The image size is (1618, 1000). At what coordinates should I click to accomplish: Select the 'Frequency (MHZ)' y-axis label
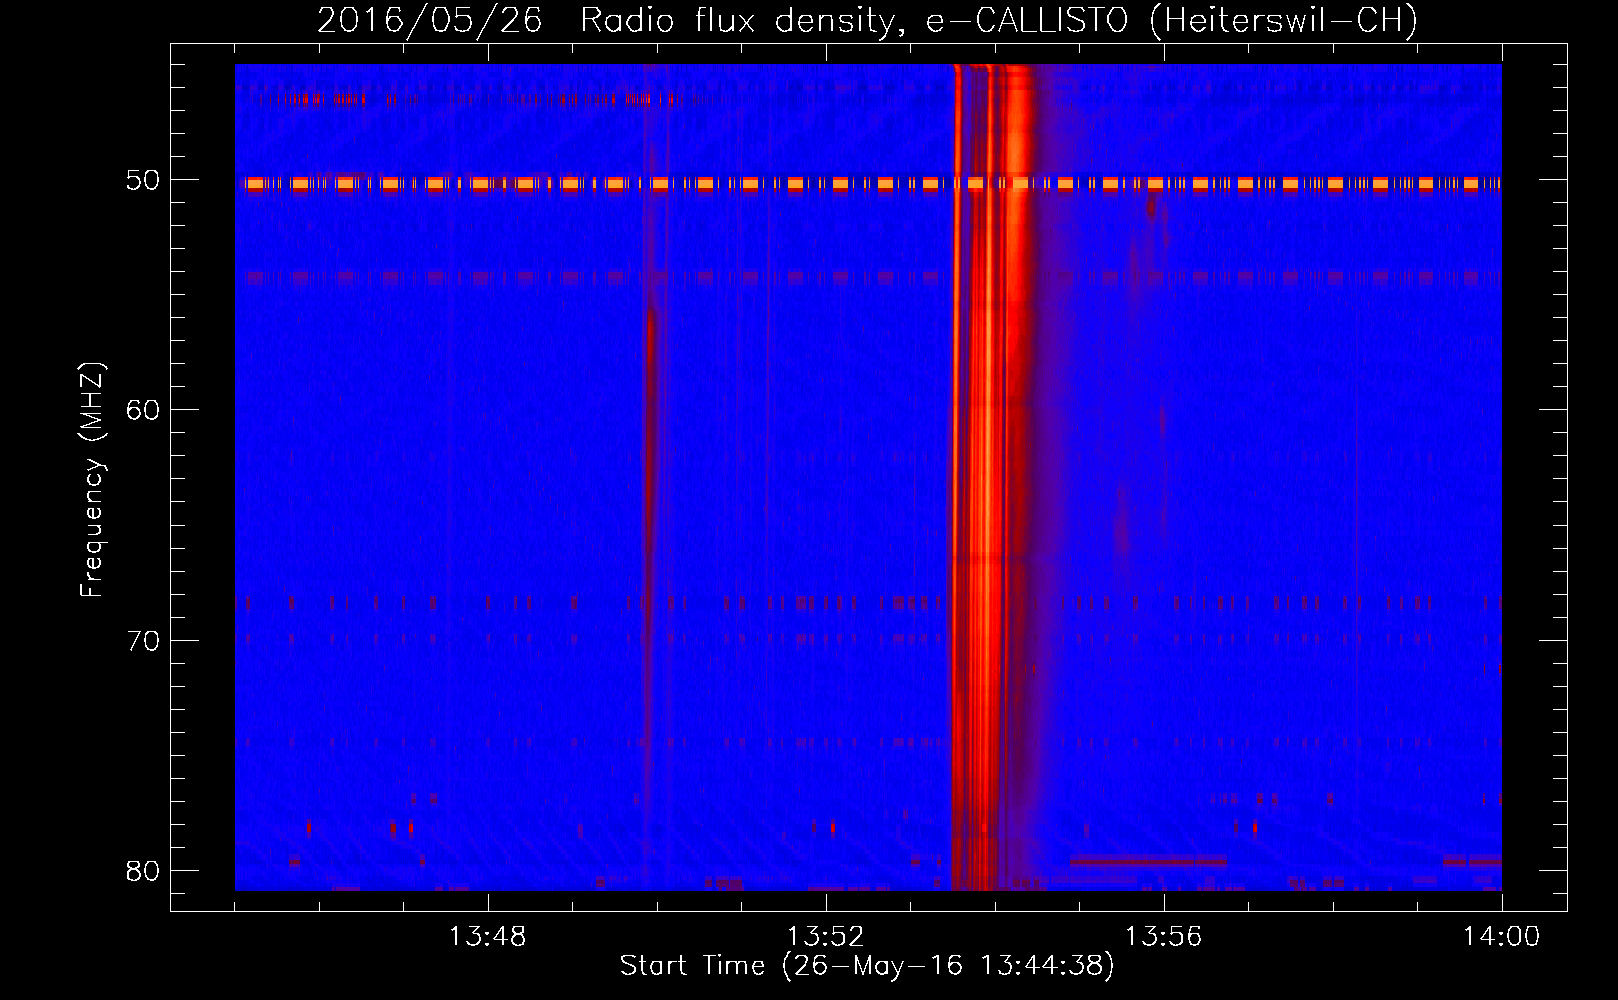pyautogui.click(x=91, y=480)
